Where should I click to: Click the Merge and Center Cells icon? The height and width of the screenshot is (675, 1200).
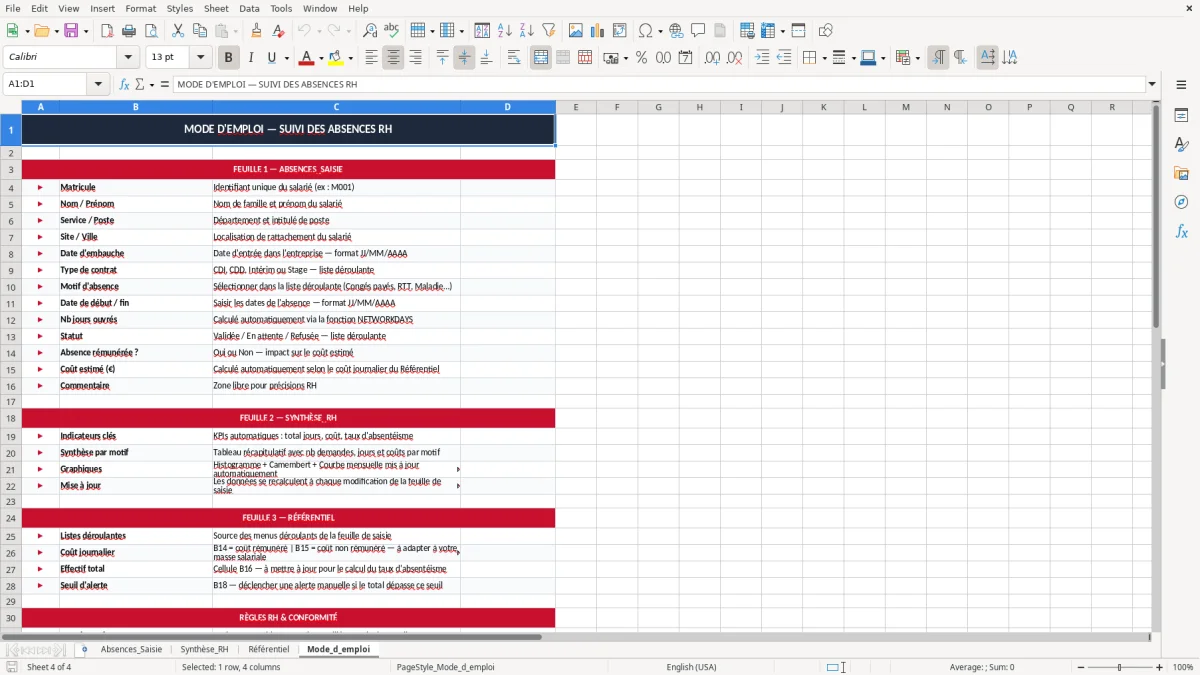pos(541,58)
